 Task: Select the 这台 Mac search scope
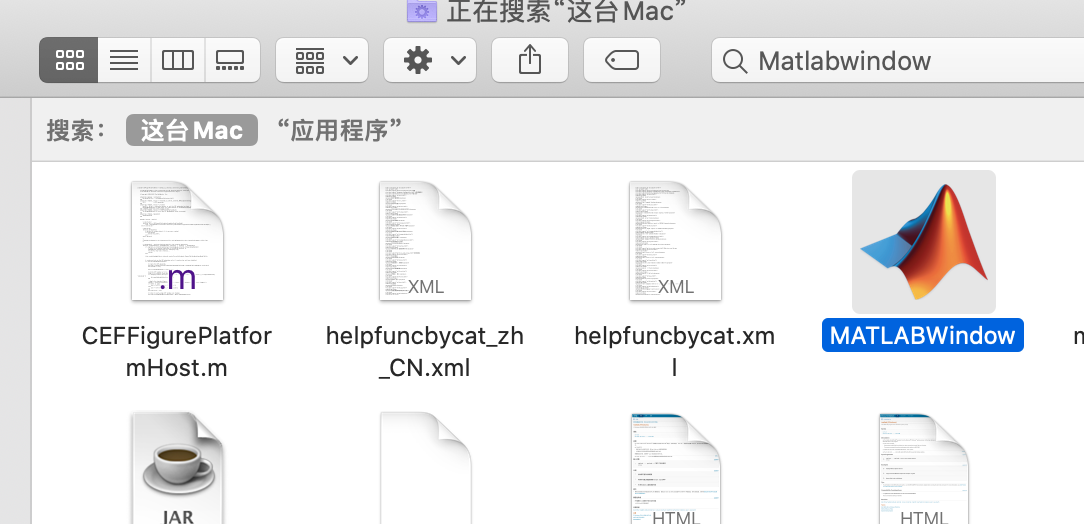click(x=191, y=130)
